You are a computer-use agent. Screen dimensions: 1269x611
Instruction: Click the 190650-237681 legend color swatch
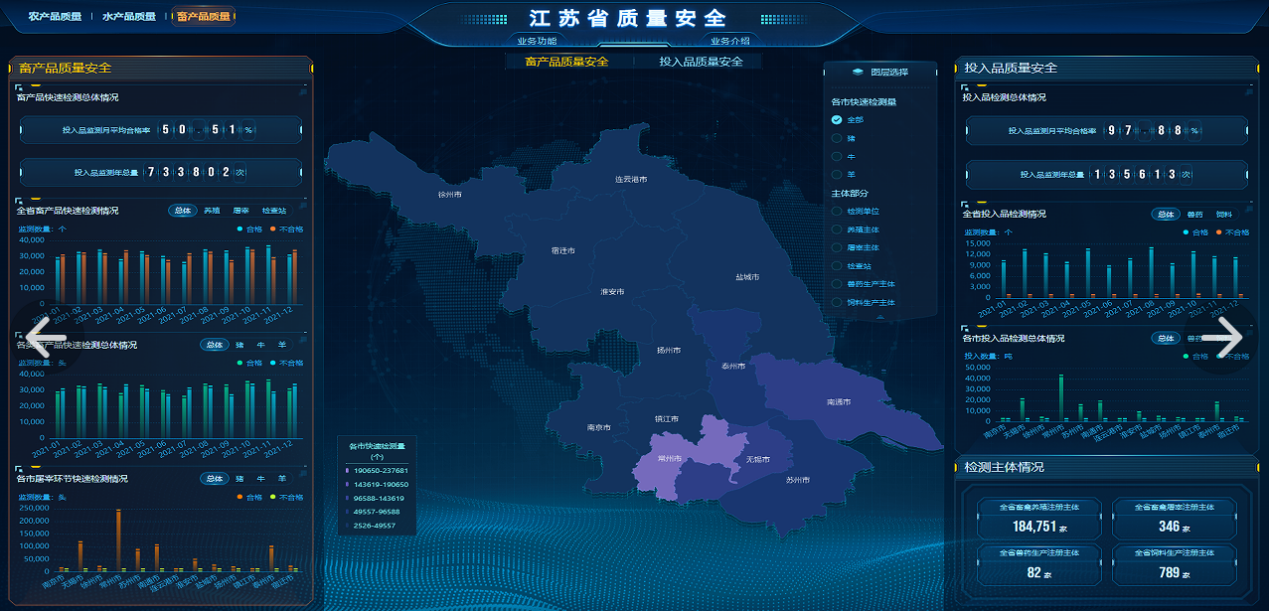click(347, 470)
